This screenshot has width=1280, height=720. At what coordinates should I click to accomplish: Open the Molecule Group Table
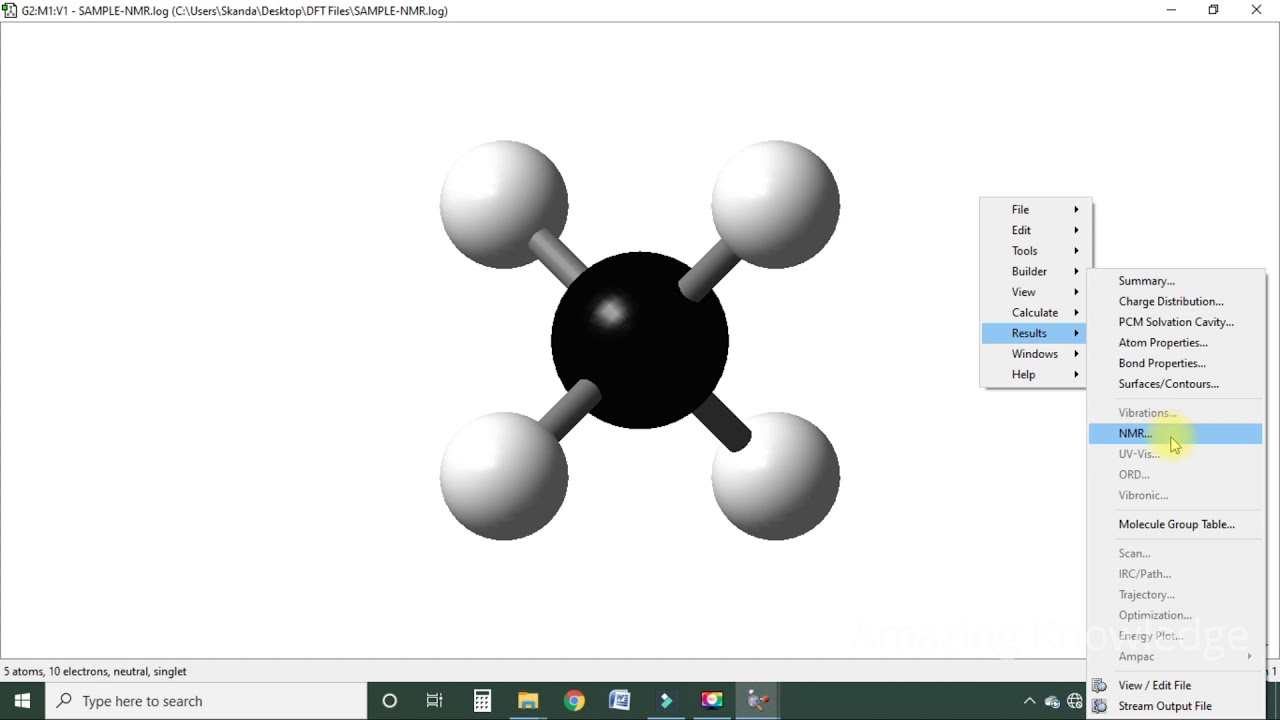[x=1175, y=524]
